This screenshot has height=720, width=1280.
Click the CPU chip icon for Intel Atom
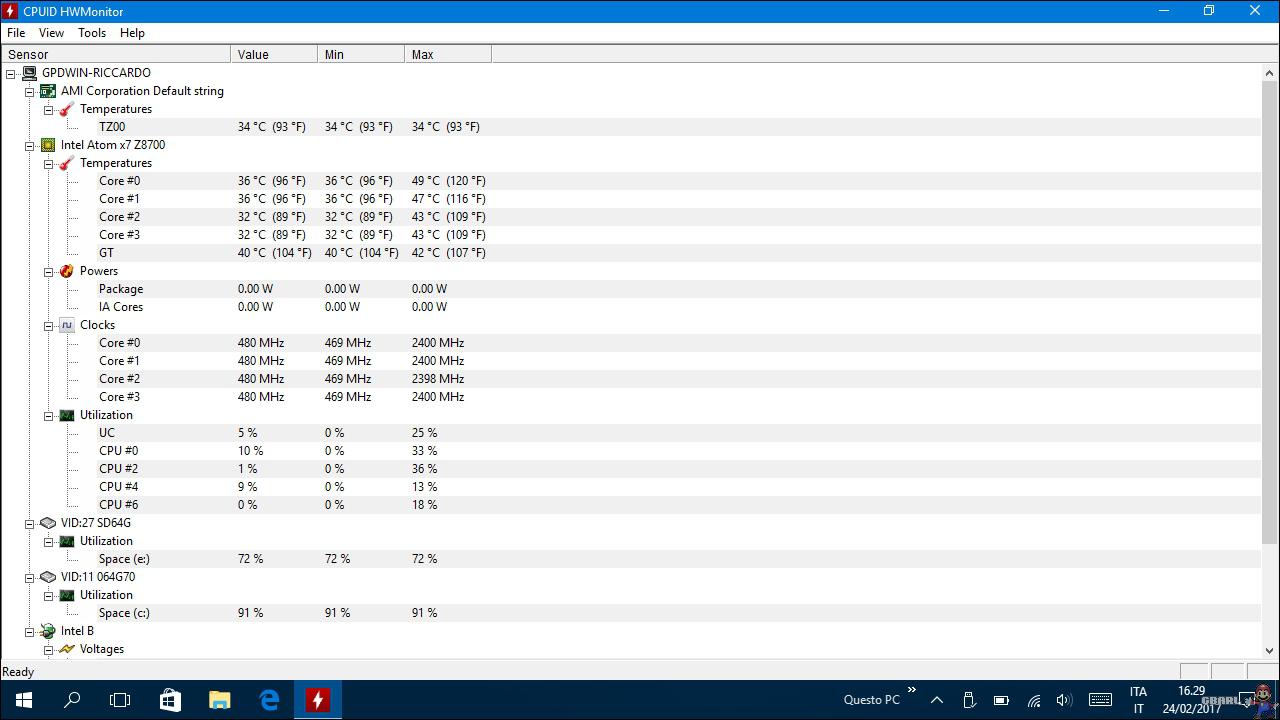[x=47, y=145]
